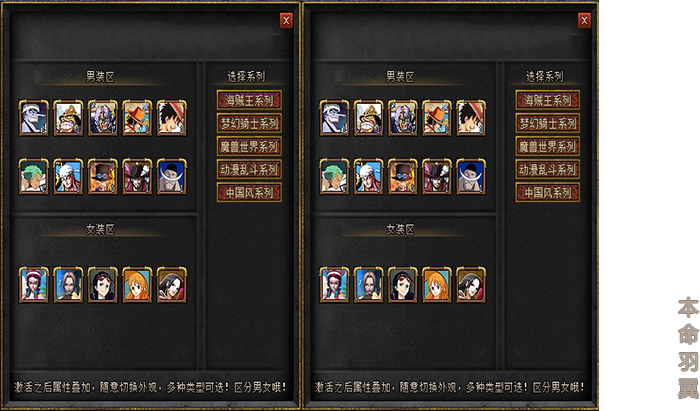Choose green-haired Zoro avatar in left panel
The height and width of the screenshot is (411, 700).
click(x=33, y=177)
